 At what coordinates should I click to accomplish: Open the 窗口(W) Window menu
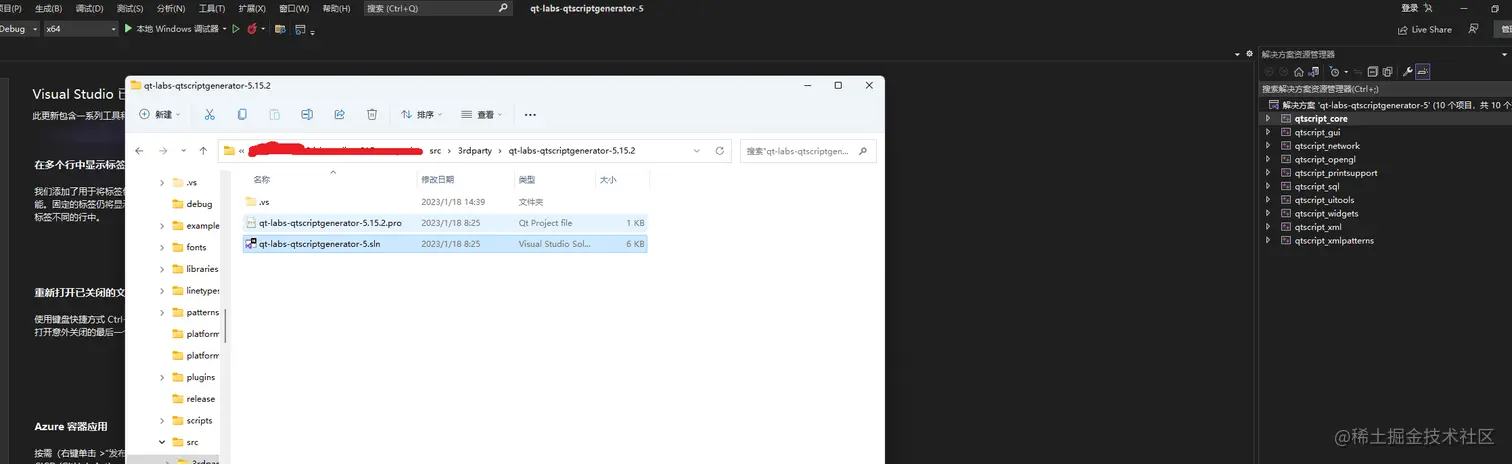pyautogui.click(x=295, y=8)
